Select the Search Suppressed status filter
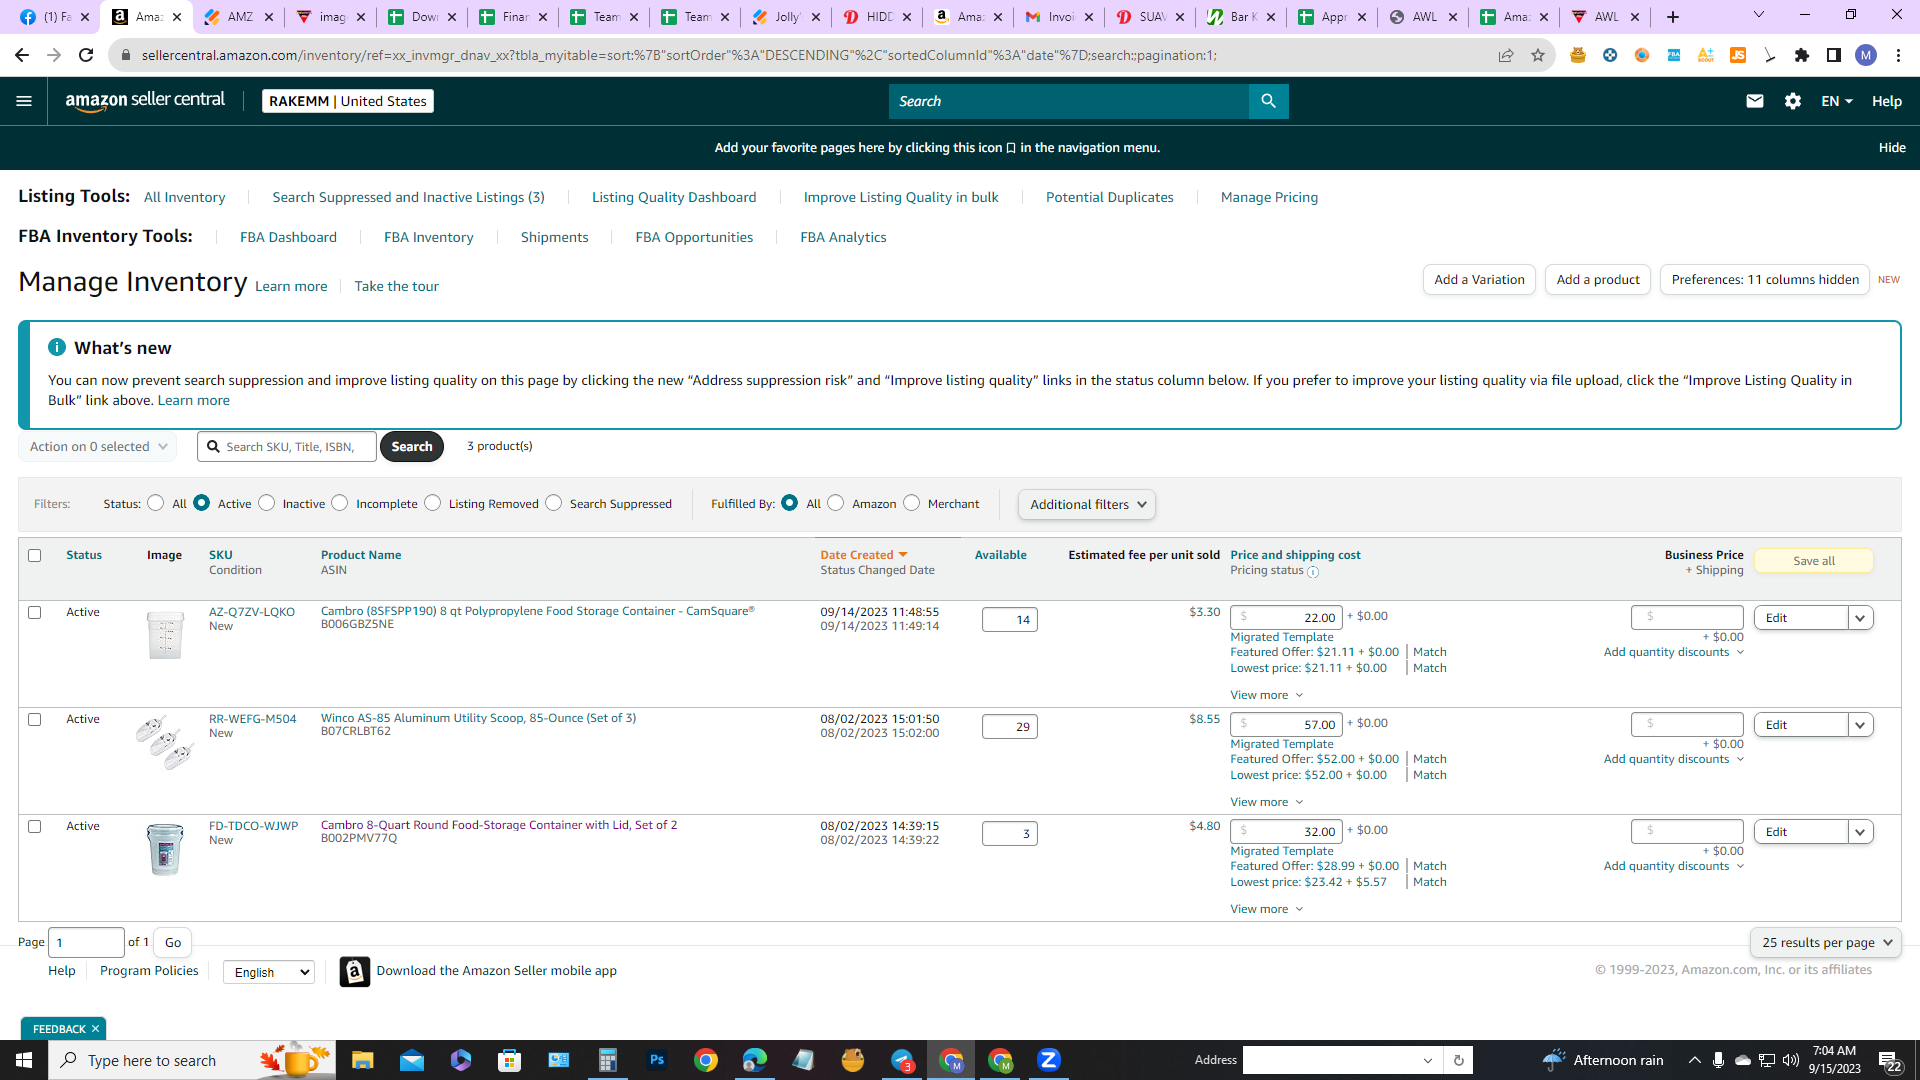The height and width of the screenshot is (1080, 1920). coord(554,503)
